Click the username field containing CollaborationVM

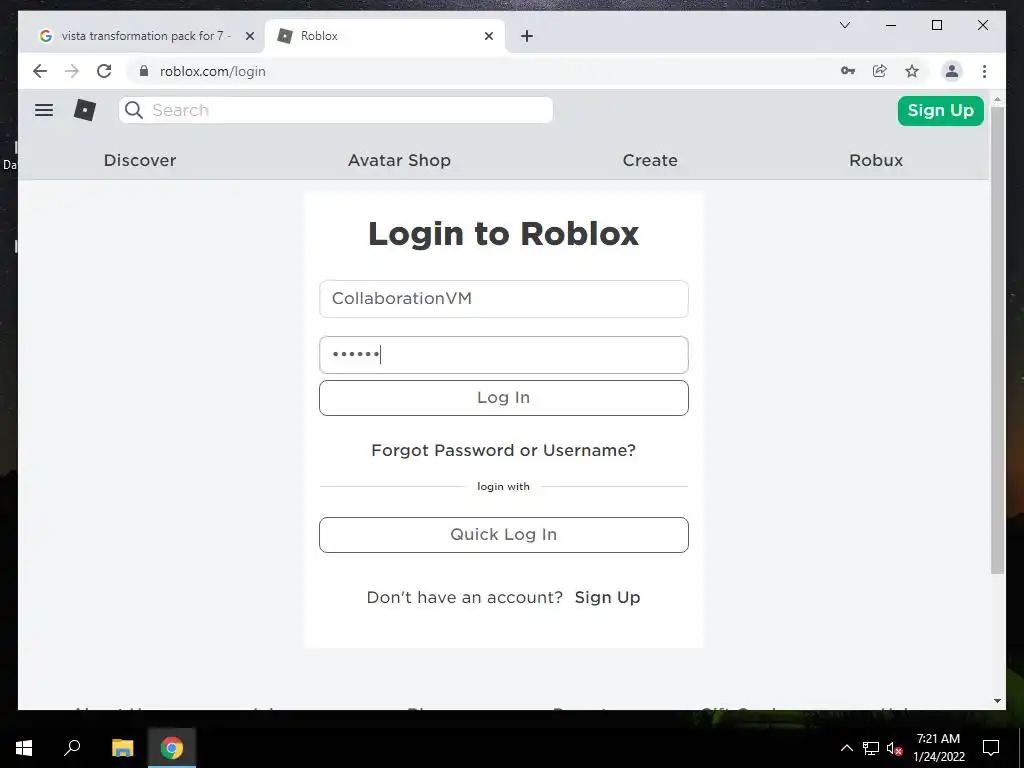tap(504, 299)
